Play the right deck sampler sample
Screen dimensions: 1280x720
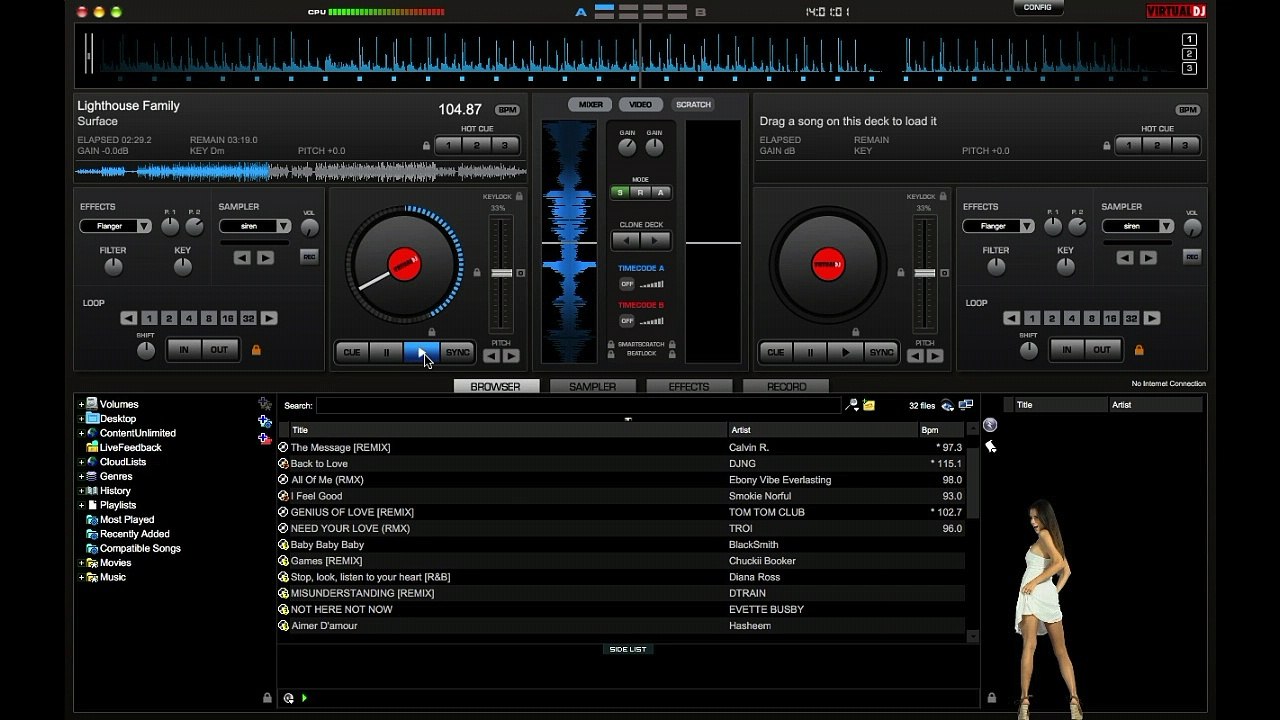point(1148,257)
